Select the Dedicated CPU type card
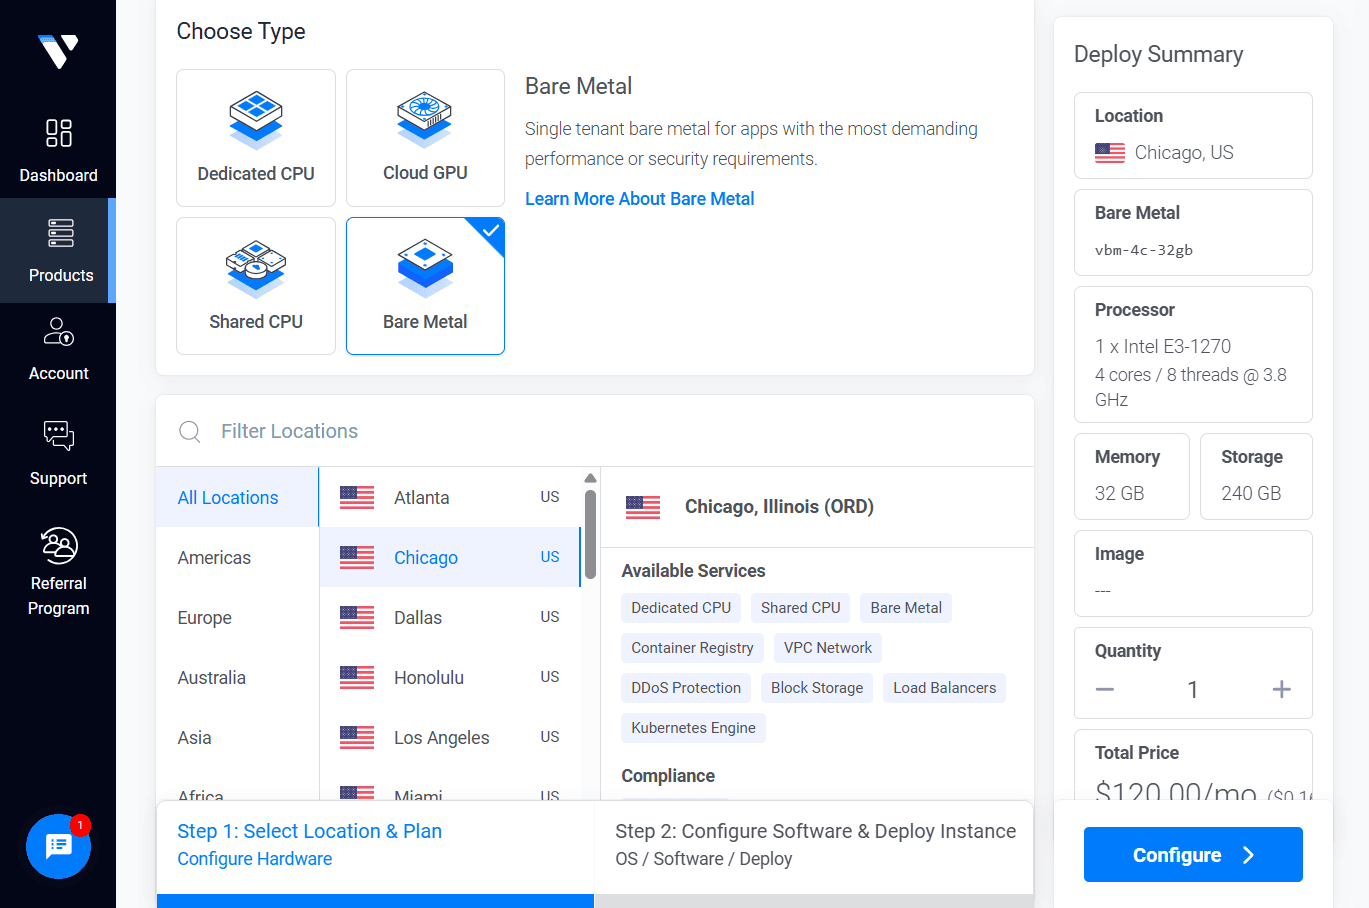 256,138
